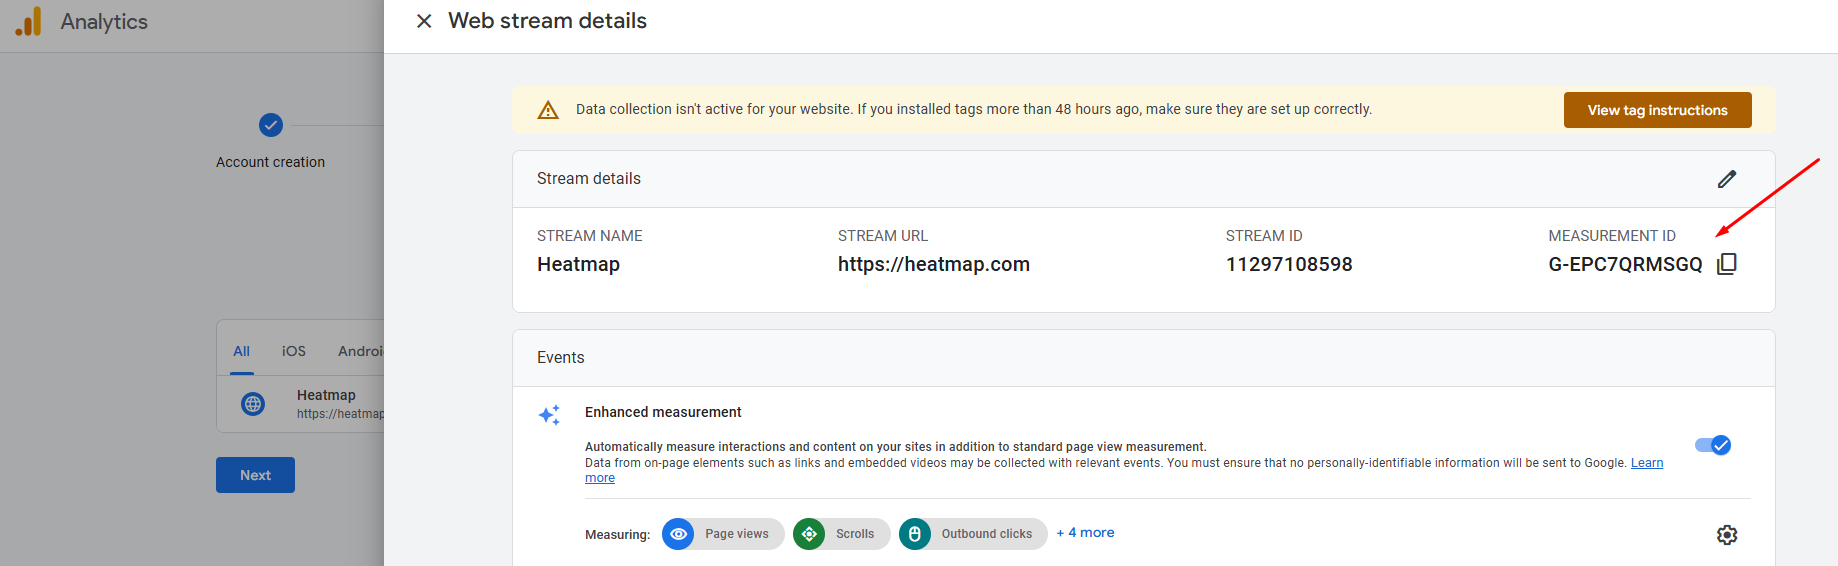
Task: Click the Outbound clicks mouse icon
Action: (915, 534)
